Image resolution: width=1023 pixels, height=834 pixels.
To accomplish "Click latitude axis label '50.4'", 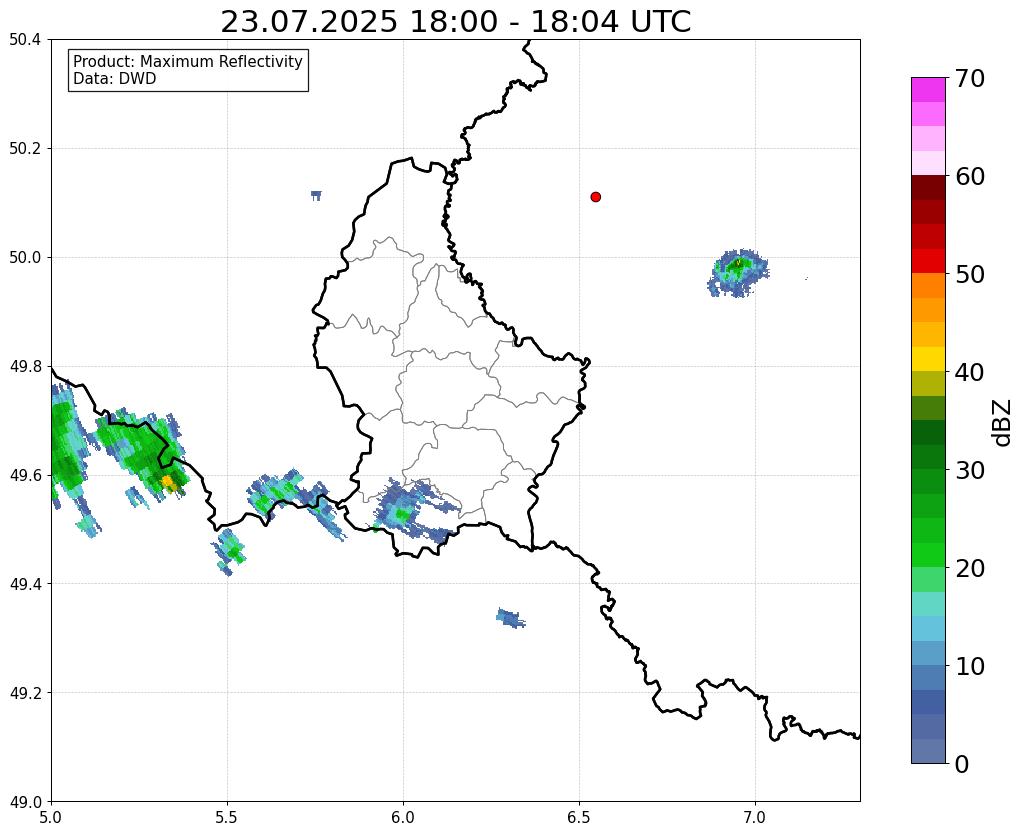I will pyautogui.click(x=25, y=40).
